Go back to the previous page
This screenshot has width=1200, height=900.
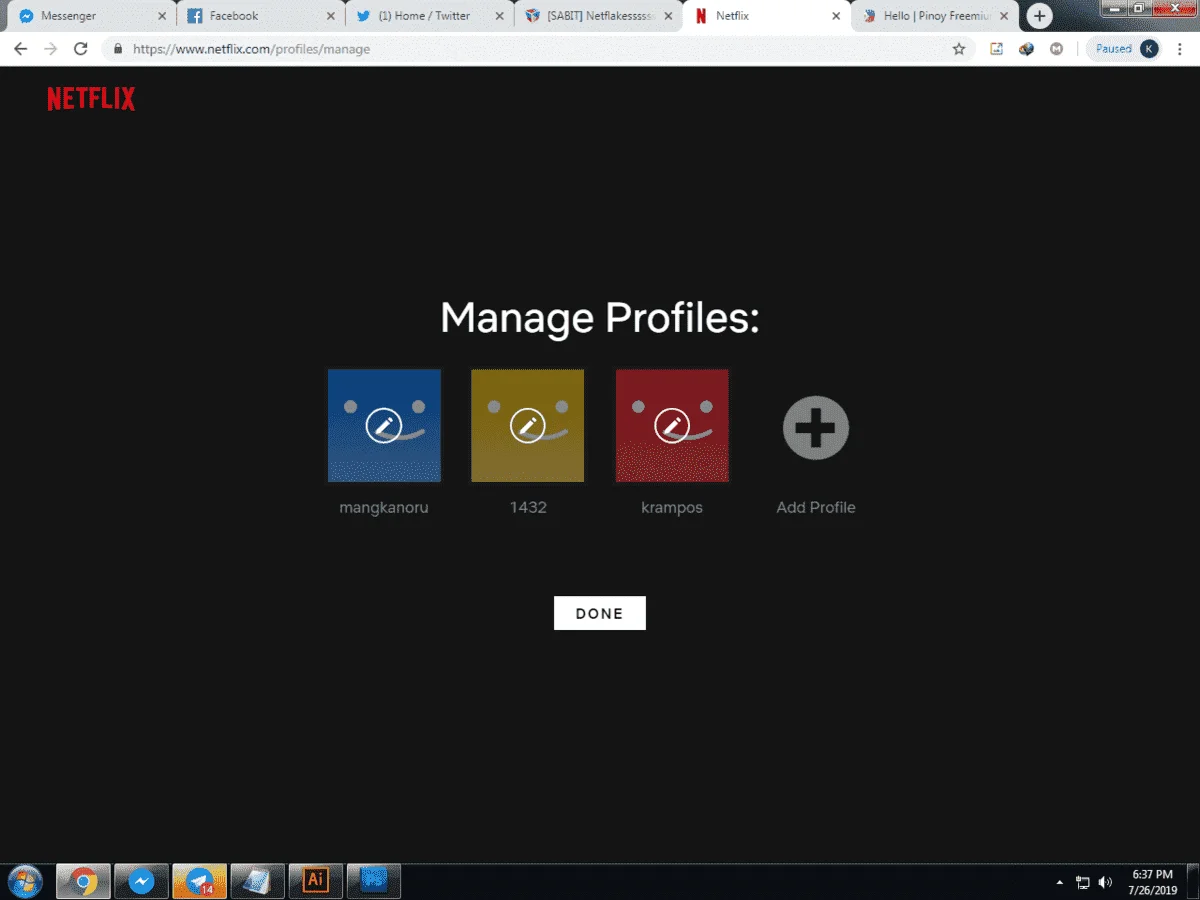pyautogui.click(x=20, y=48)
